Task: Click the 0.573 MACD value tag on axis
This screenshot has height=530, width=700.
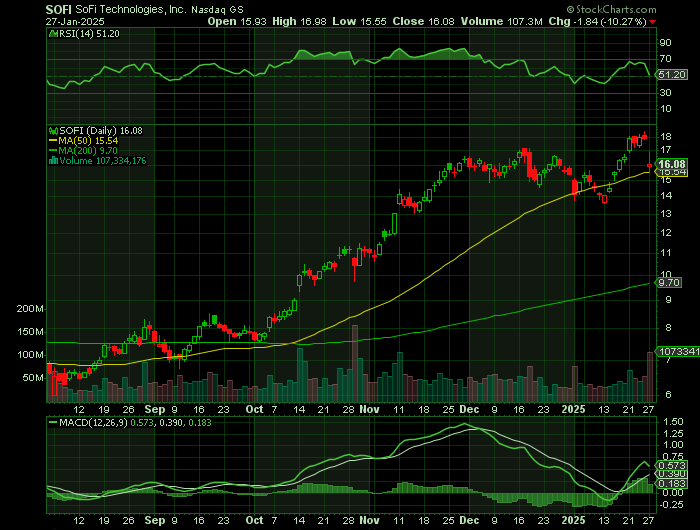Action: (672, 466)
